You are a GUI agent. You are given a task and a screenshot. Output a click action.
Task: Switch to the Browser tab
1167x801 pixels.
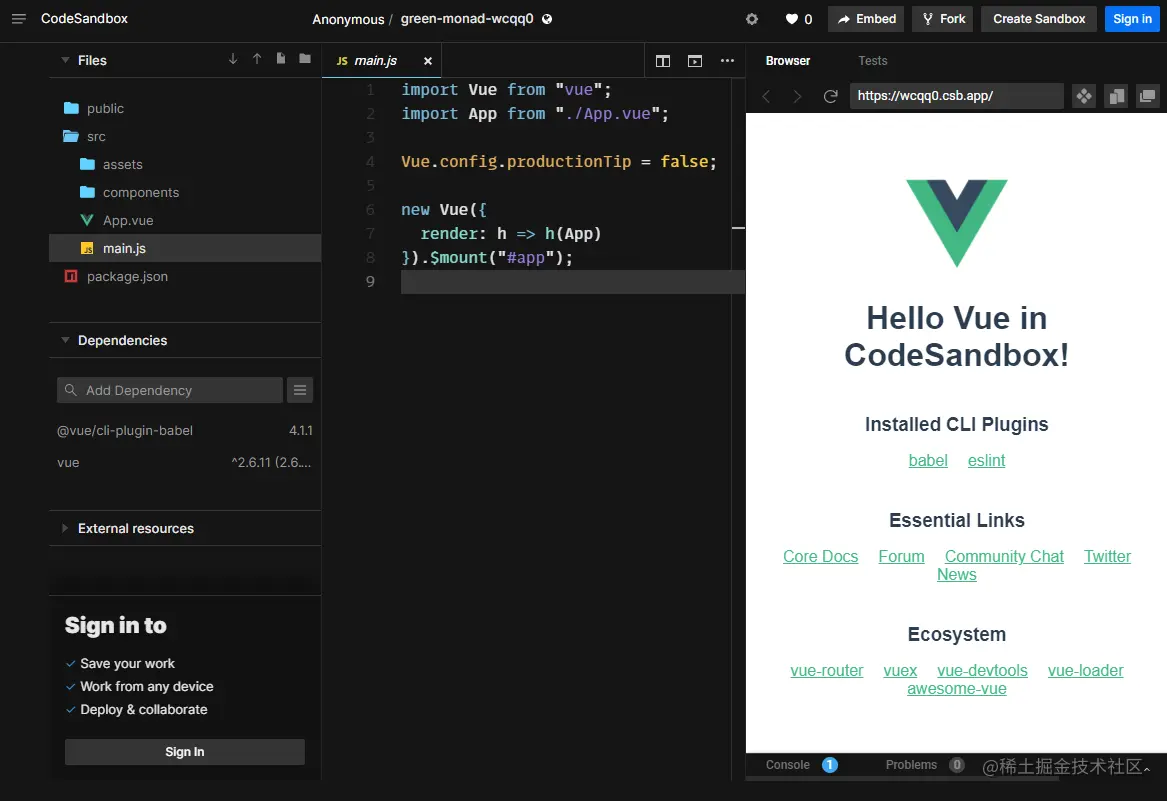[x=787, y=61]
